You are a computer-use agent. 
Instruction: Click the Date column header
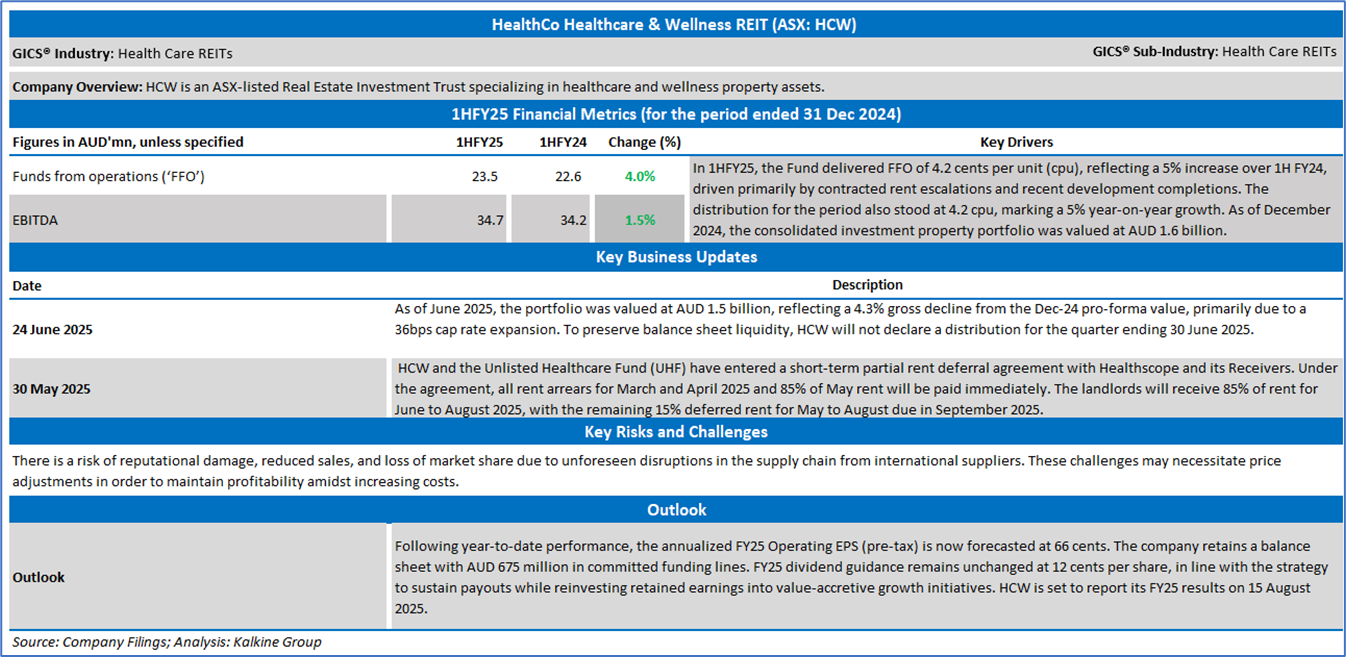click(27, 285)
